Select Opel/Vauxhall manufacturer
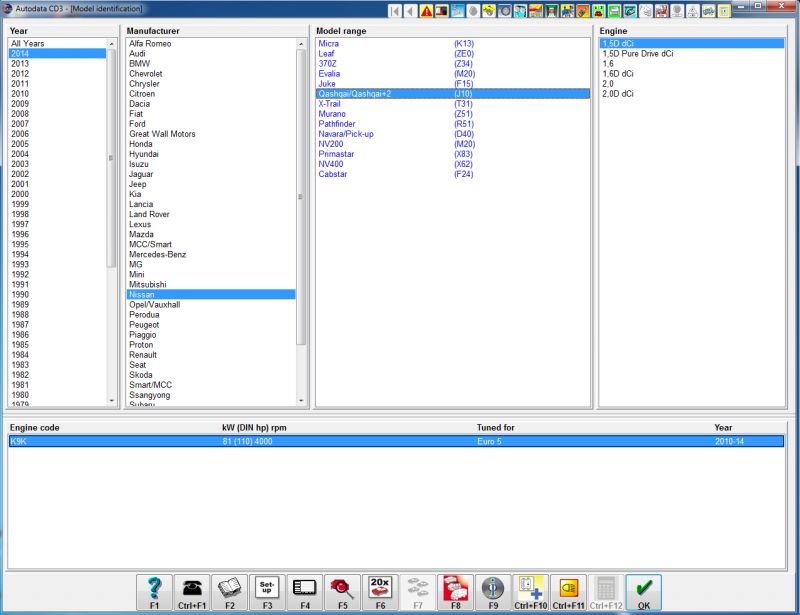 211,305
